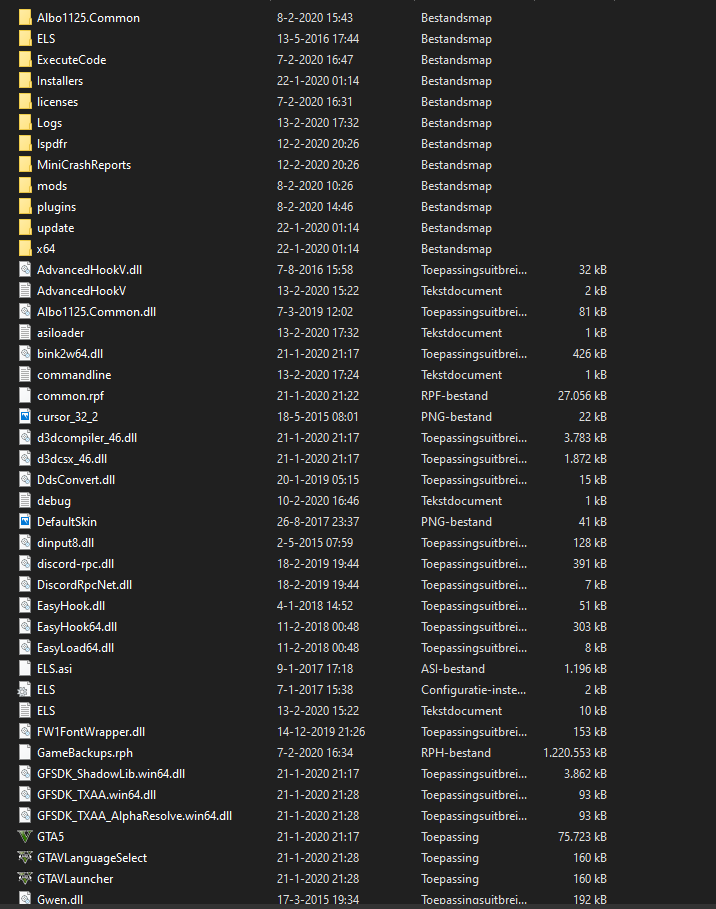Click the cursor_32_2 PNG file icon
The width and height of the screenshot is (716, 909).
25,417
